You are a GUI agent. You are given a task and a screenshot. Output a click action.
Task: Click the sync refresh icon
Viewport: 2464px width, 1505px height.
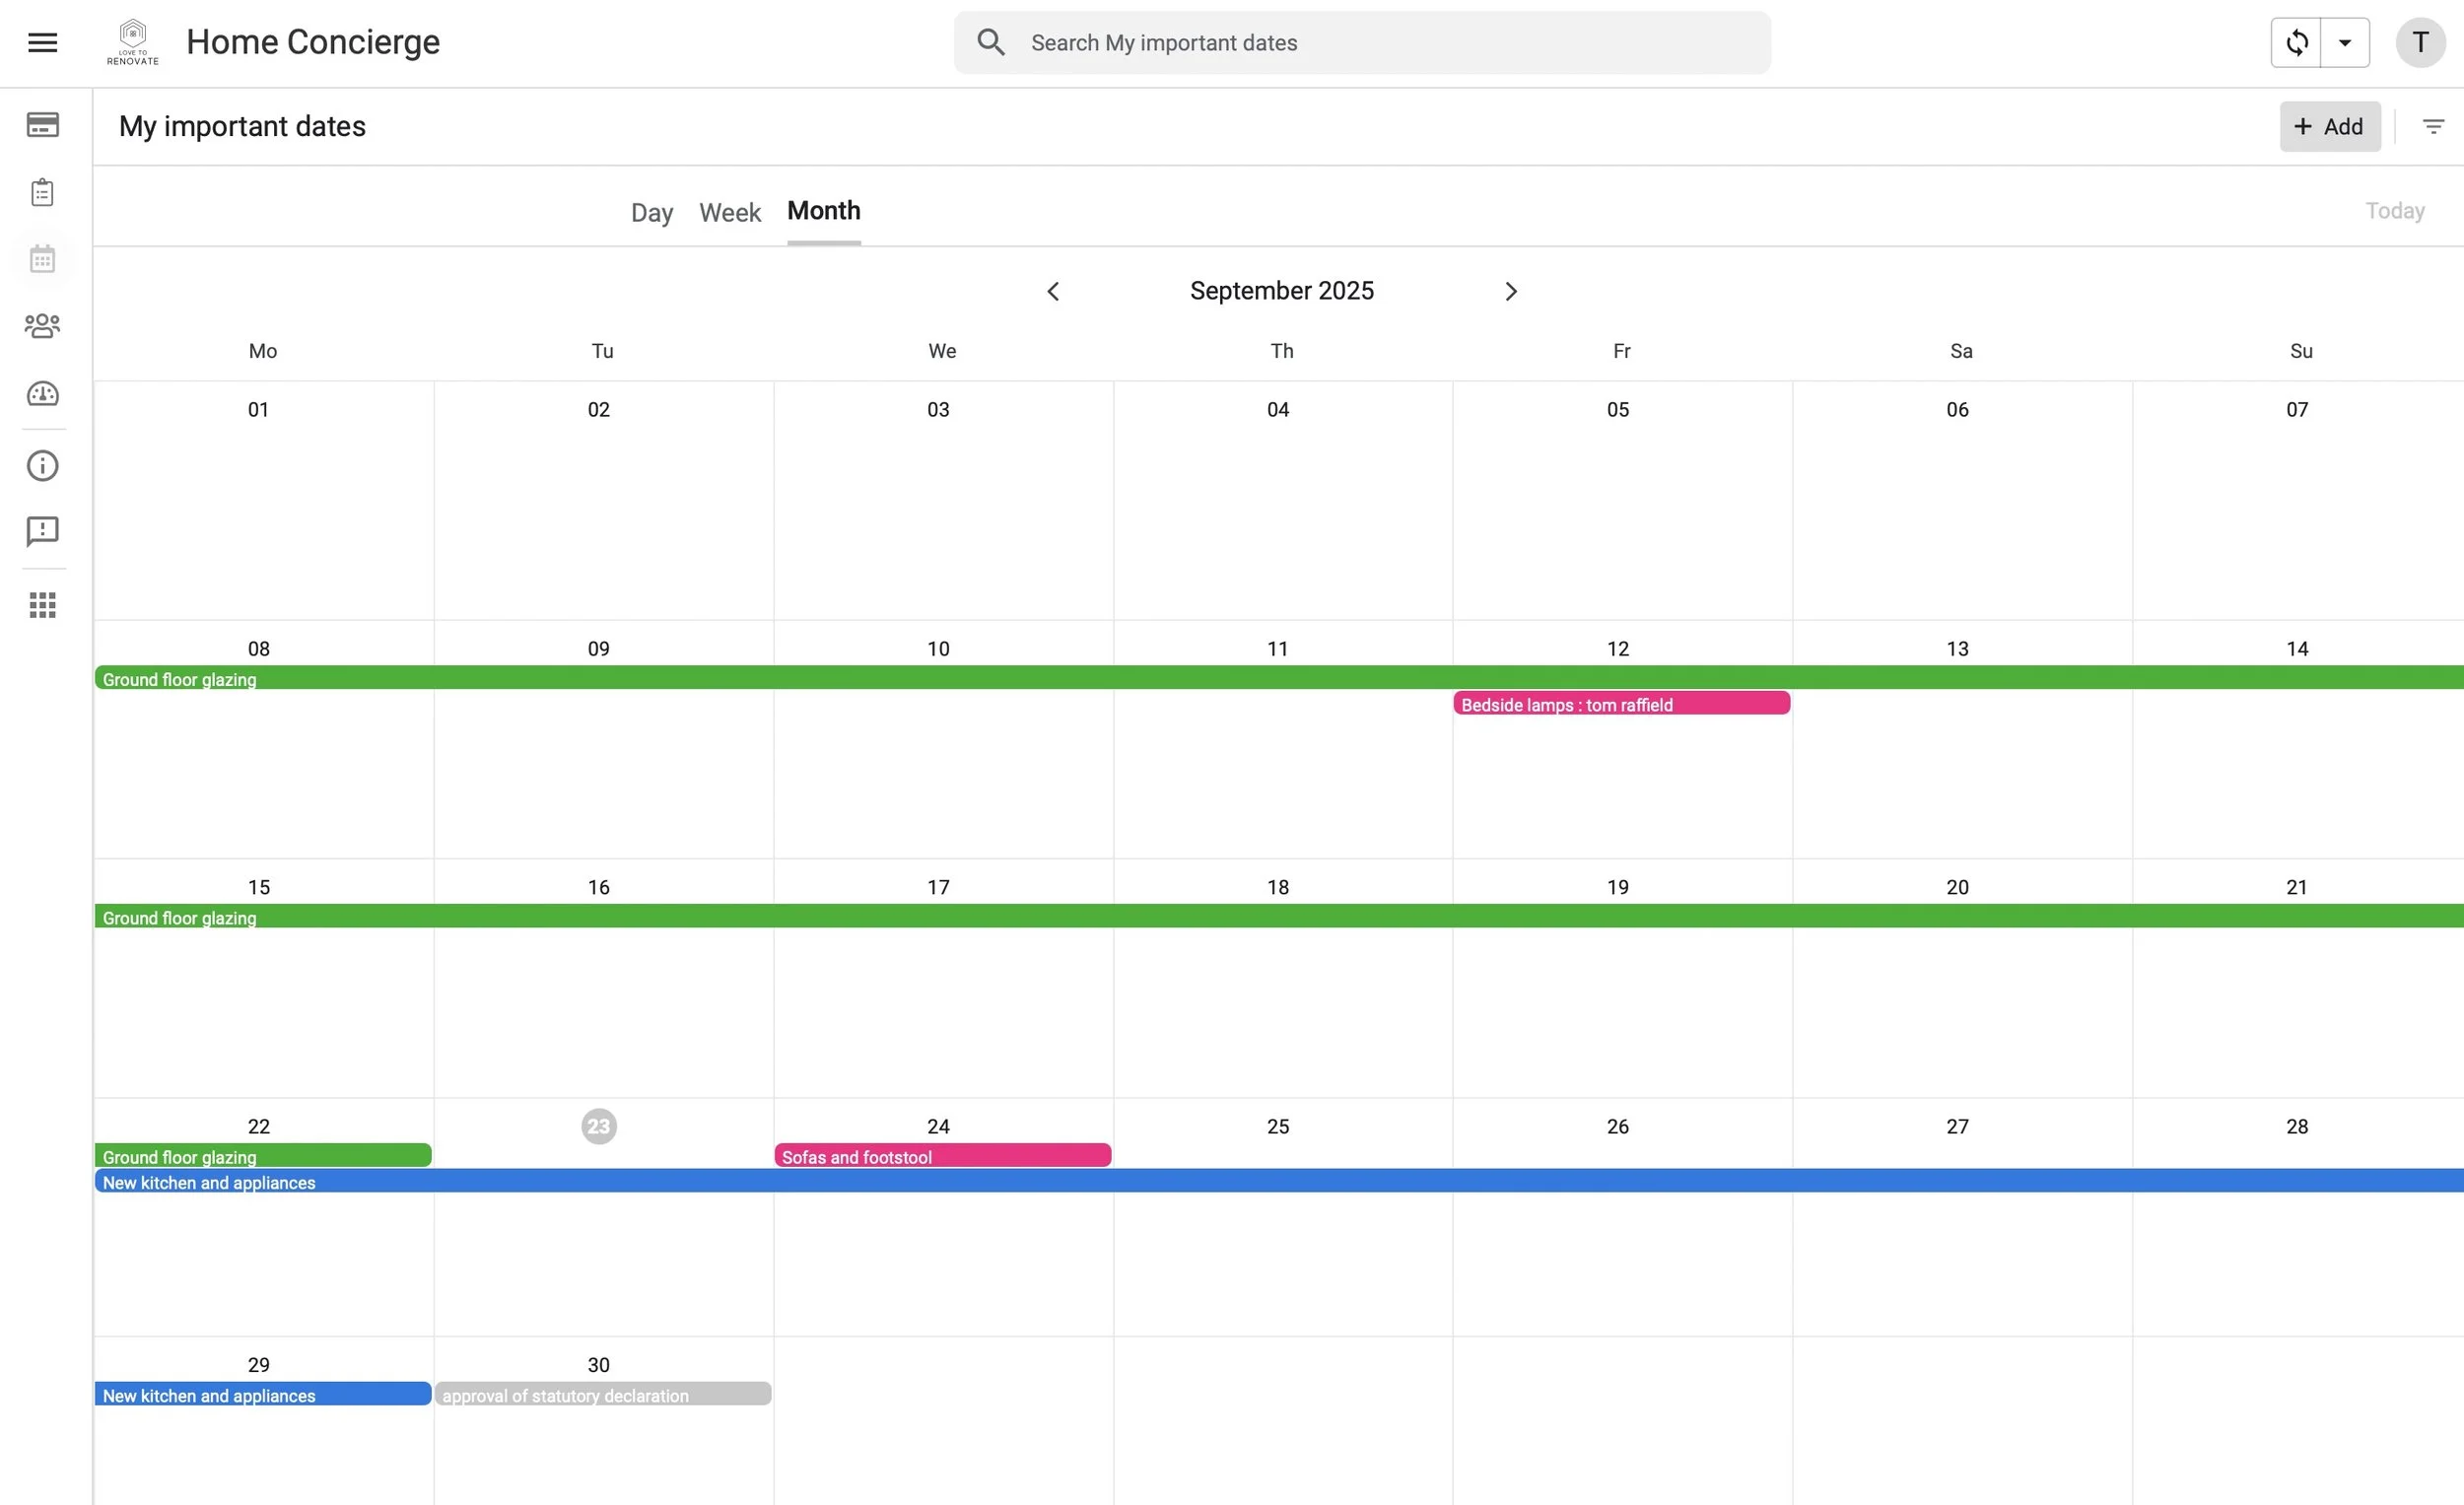(x=2296, y=42)
